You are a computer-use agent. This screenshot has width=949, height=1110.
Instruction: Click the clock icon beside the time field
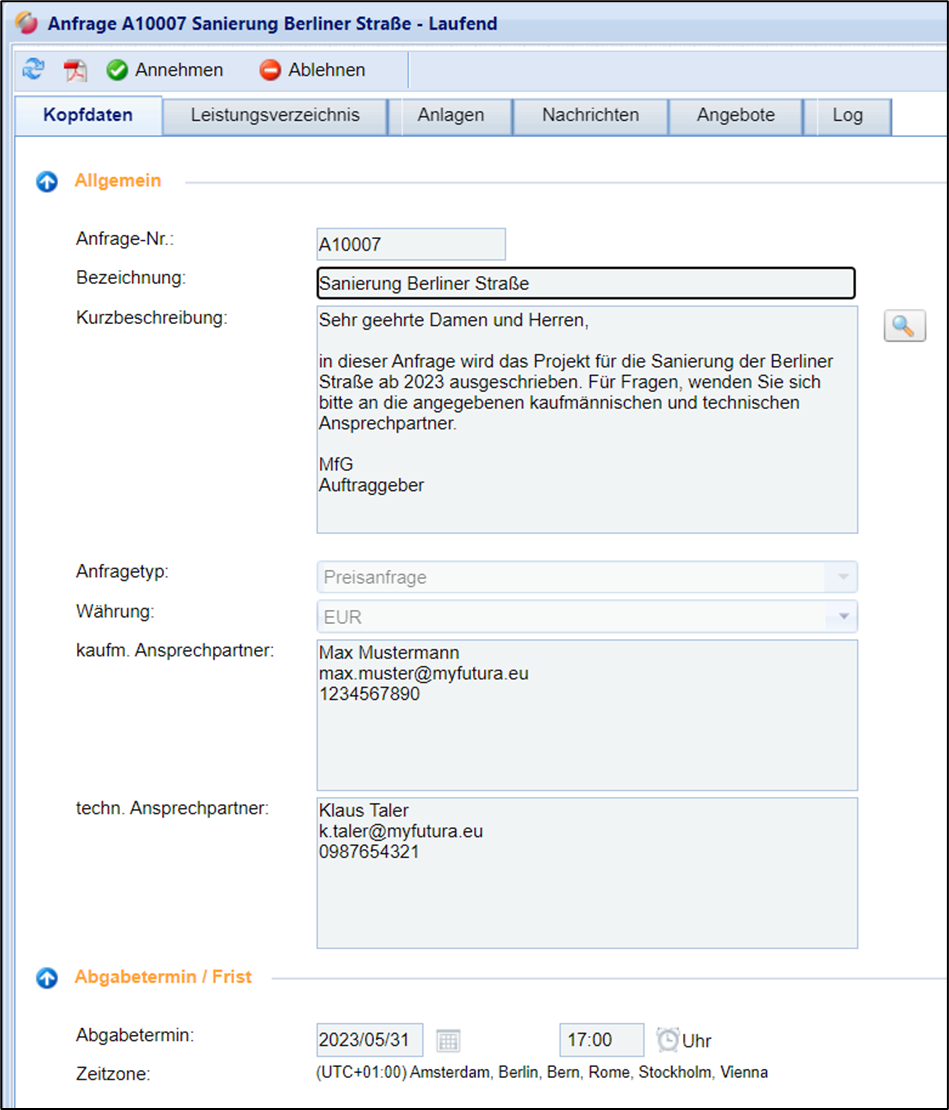pos(667,1040)
